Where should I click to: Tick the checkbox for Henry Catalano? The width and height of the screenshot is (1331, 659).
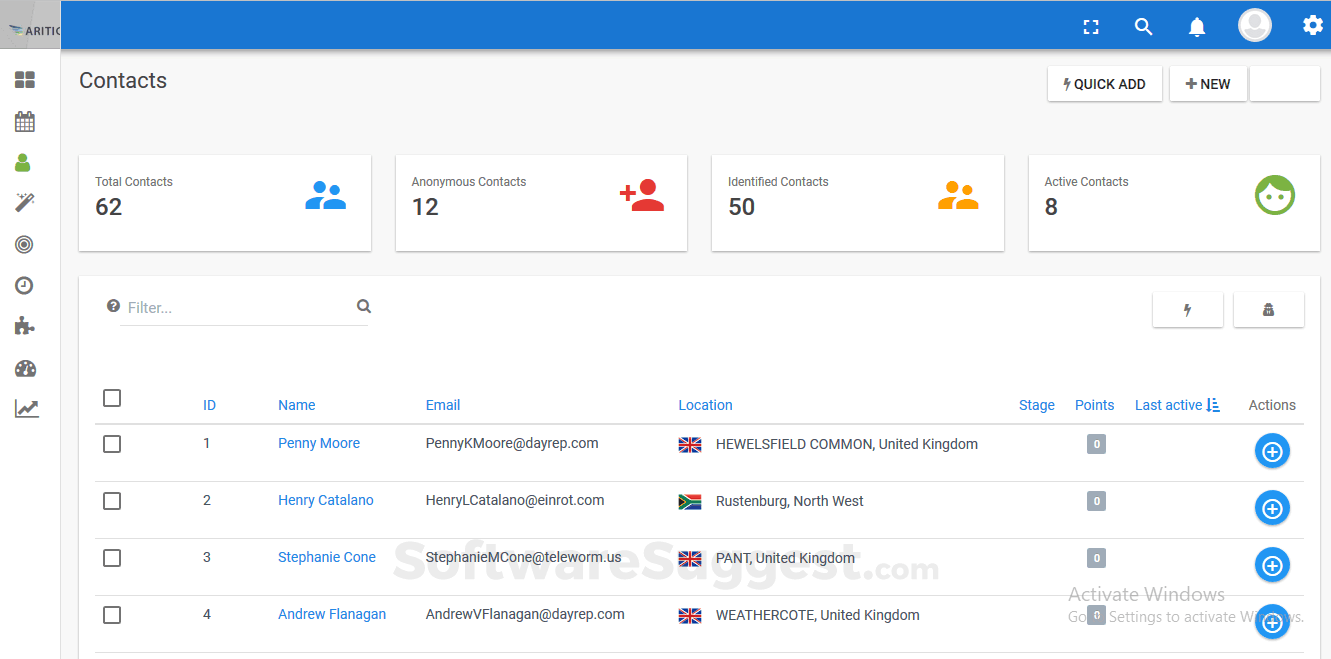pyautogui.click(x=112, y=501)
